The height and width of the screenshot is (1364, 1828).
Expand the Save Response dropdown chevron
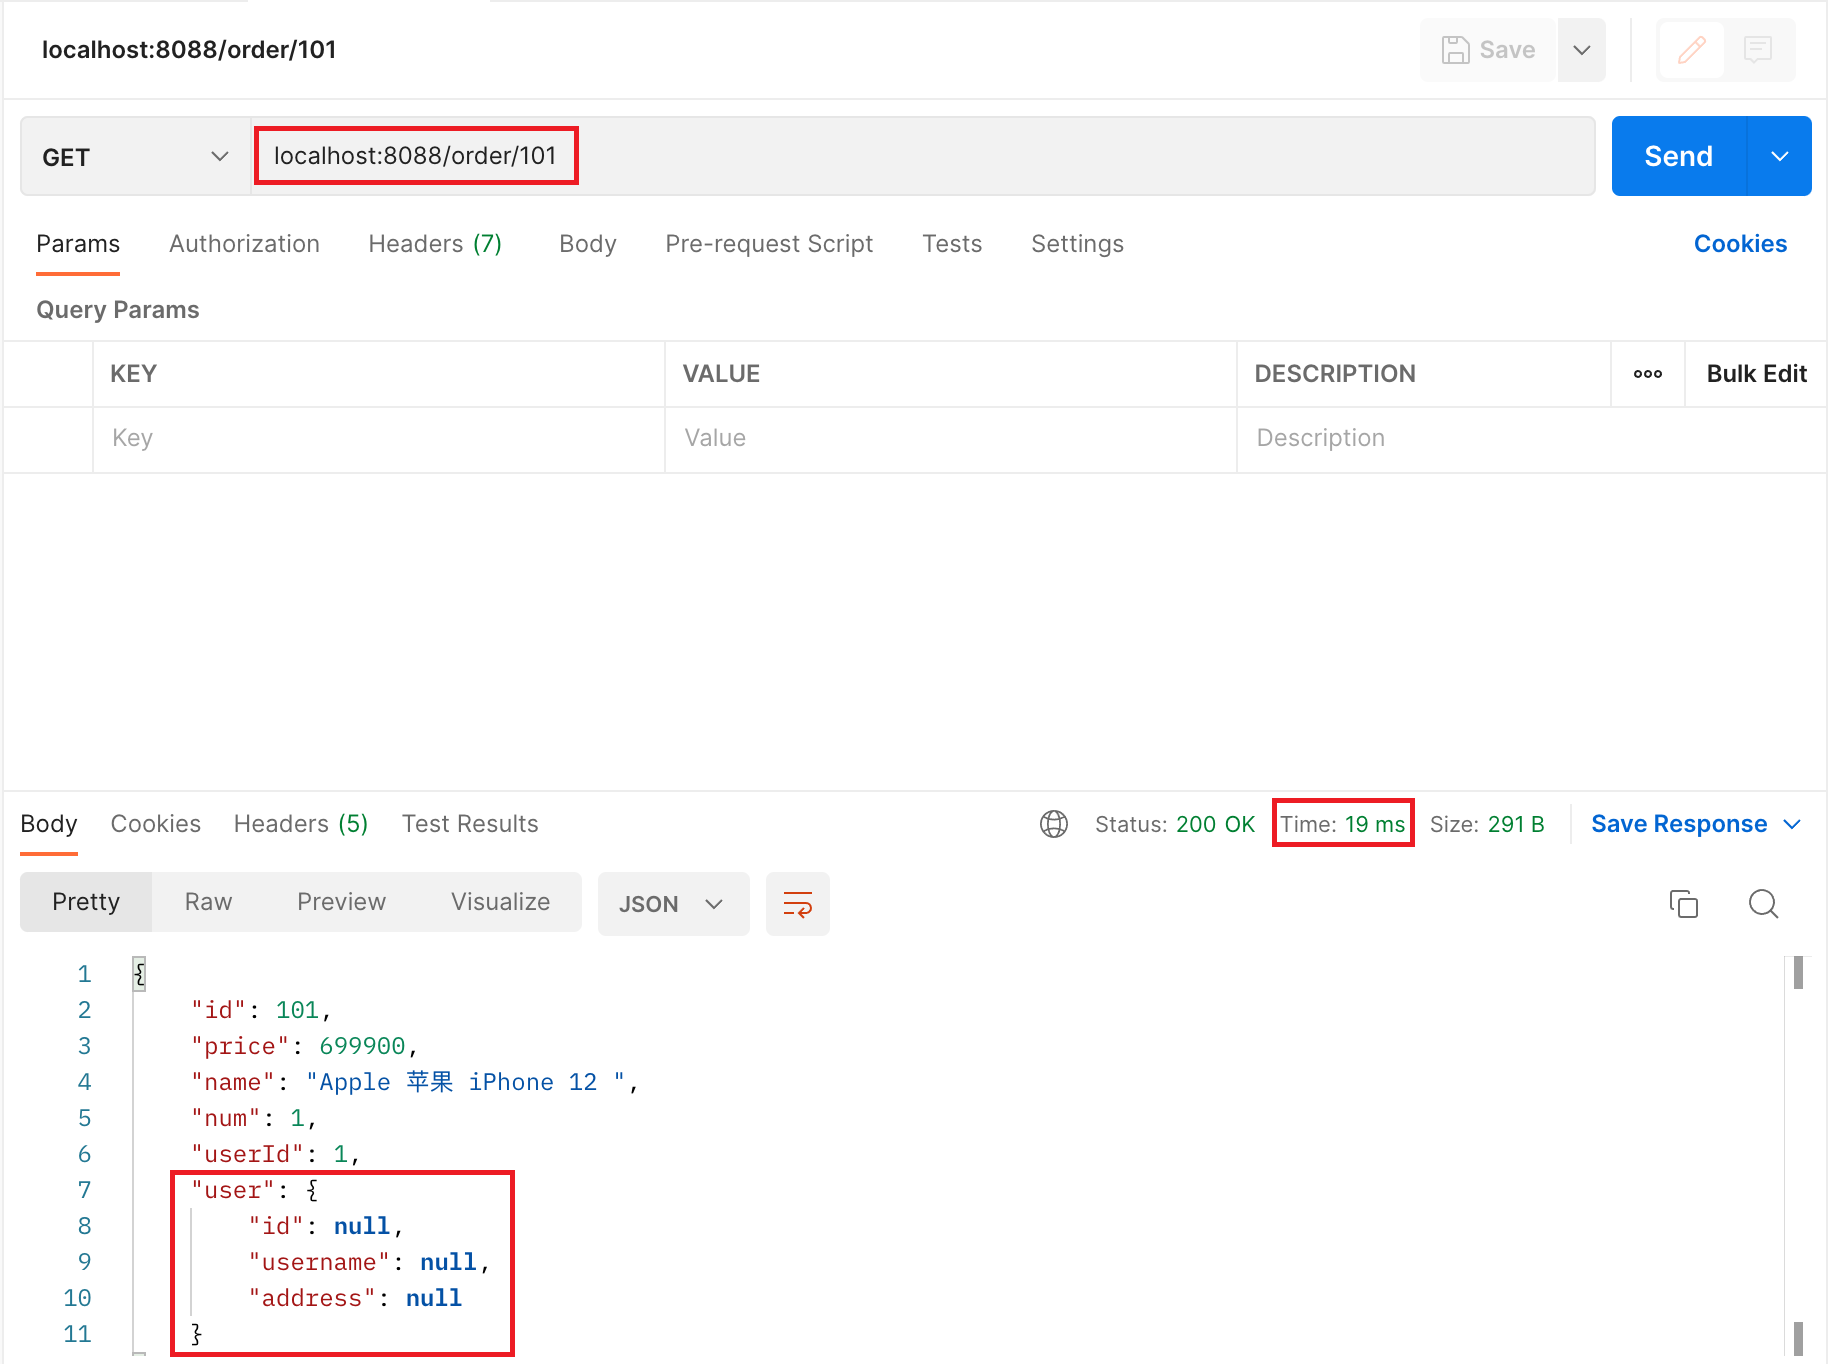click(1792, 824)
